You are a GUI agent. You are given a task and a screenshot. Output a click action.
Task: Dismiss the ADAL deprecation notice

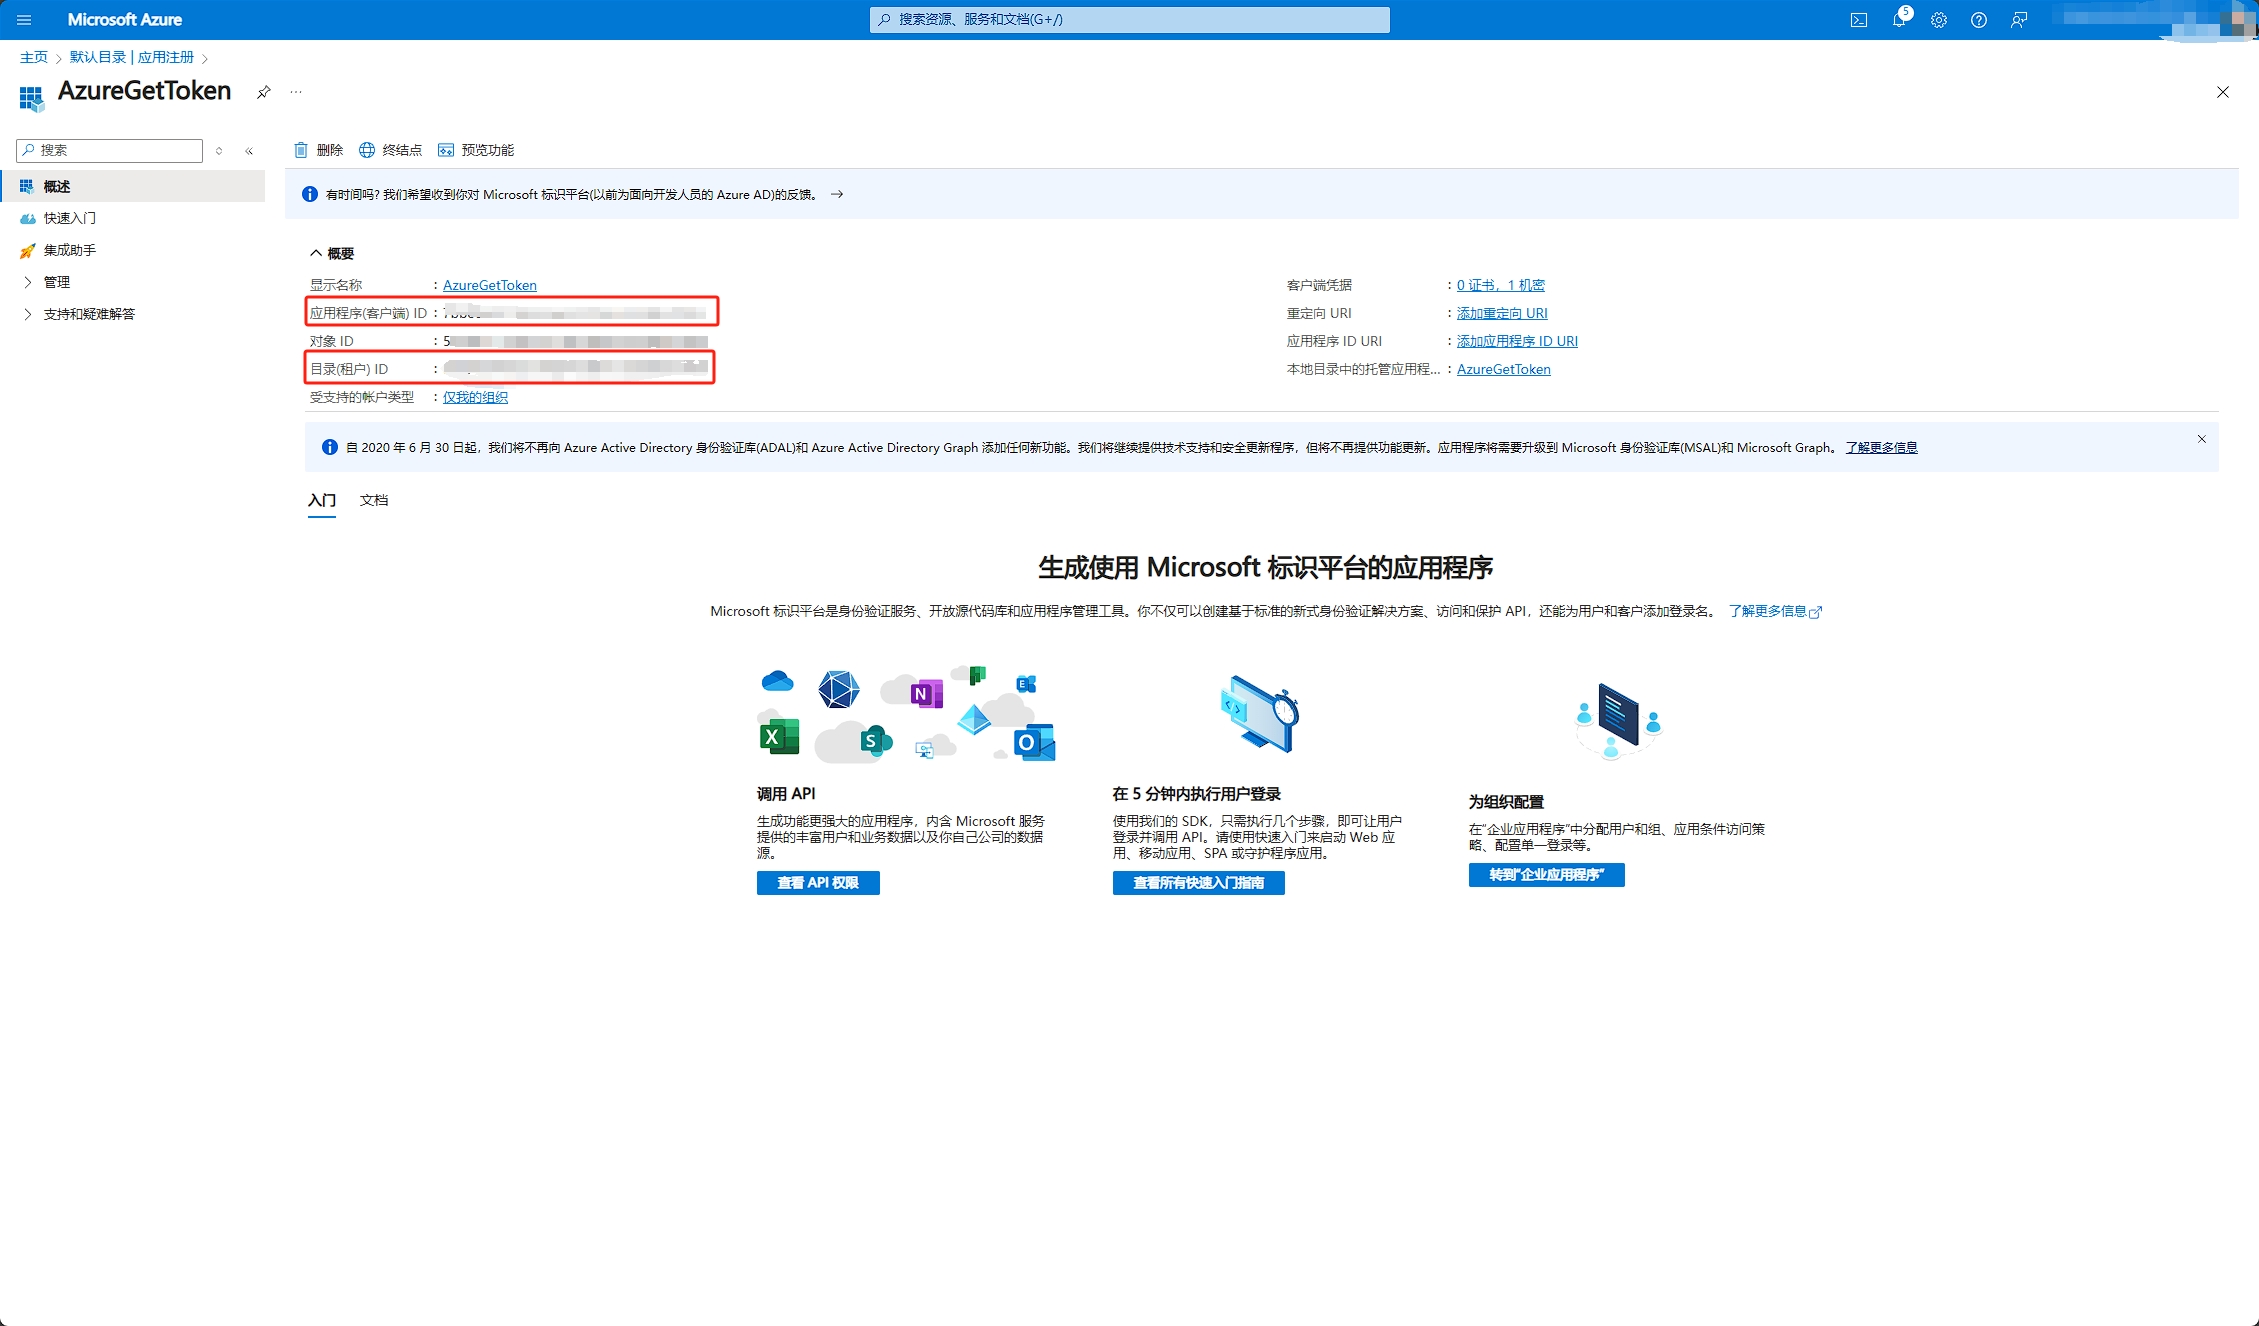click(x=2201, y=439)
